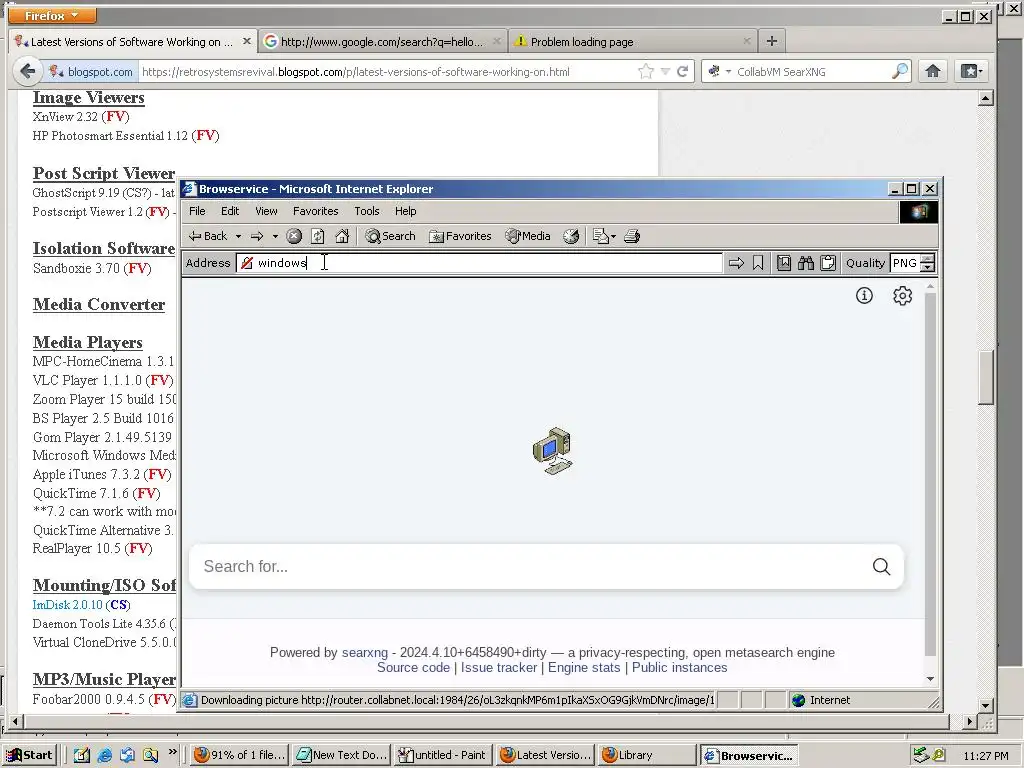
Task: Click the Quality PNG value field
Action: 904,263
